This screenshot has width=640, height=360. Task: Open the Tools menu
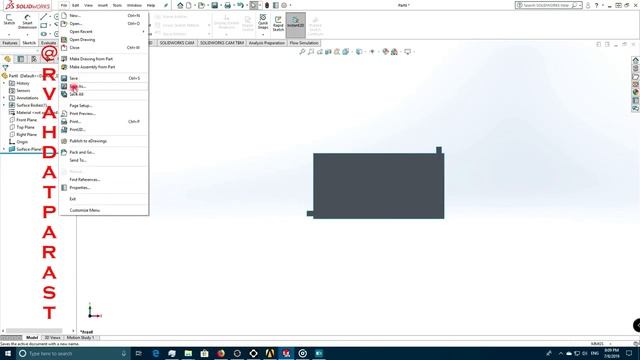pos(117,5)
